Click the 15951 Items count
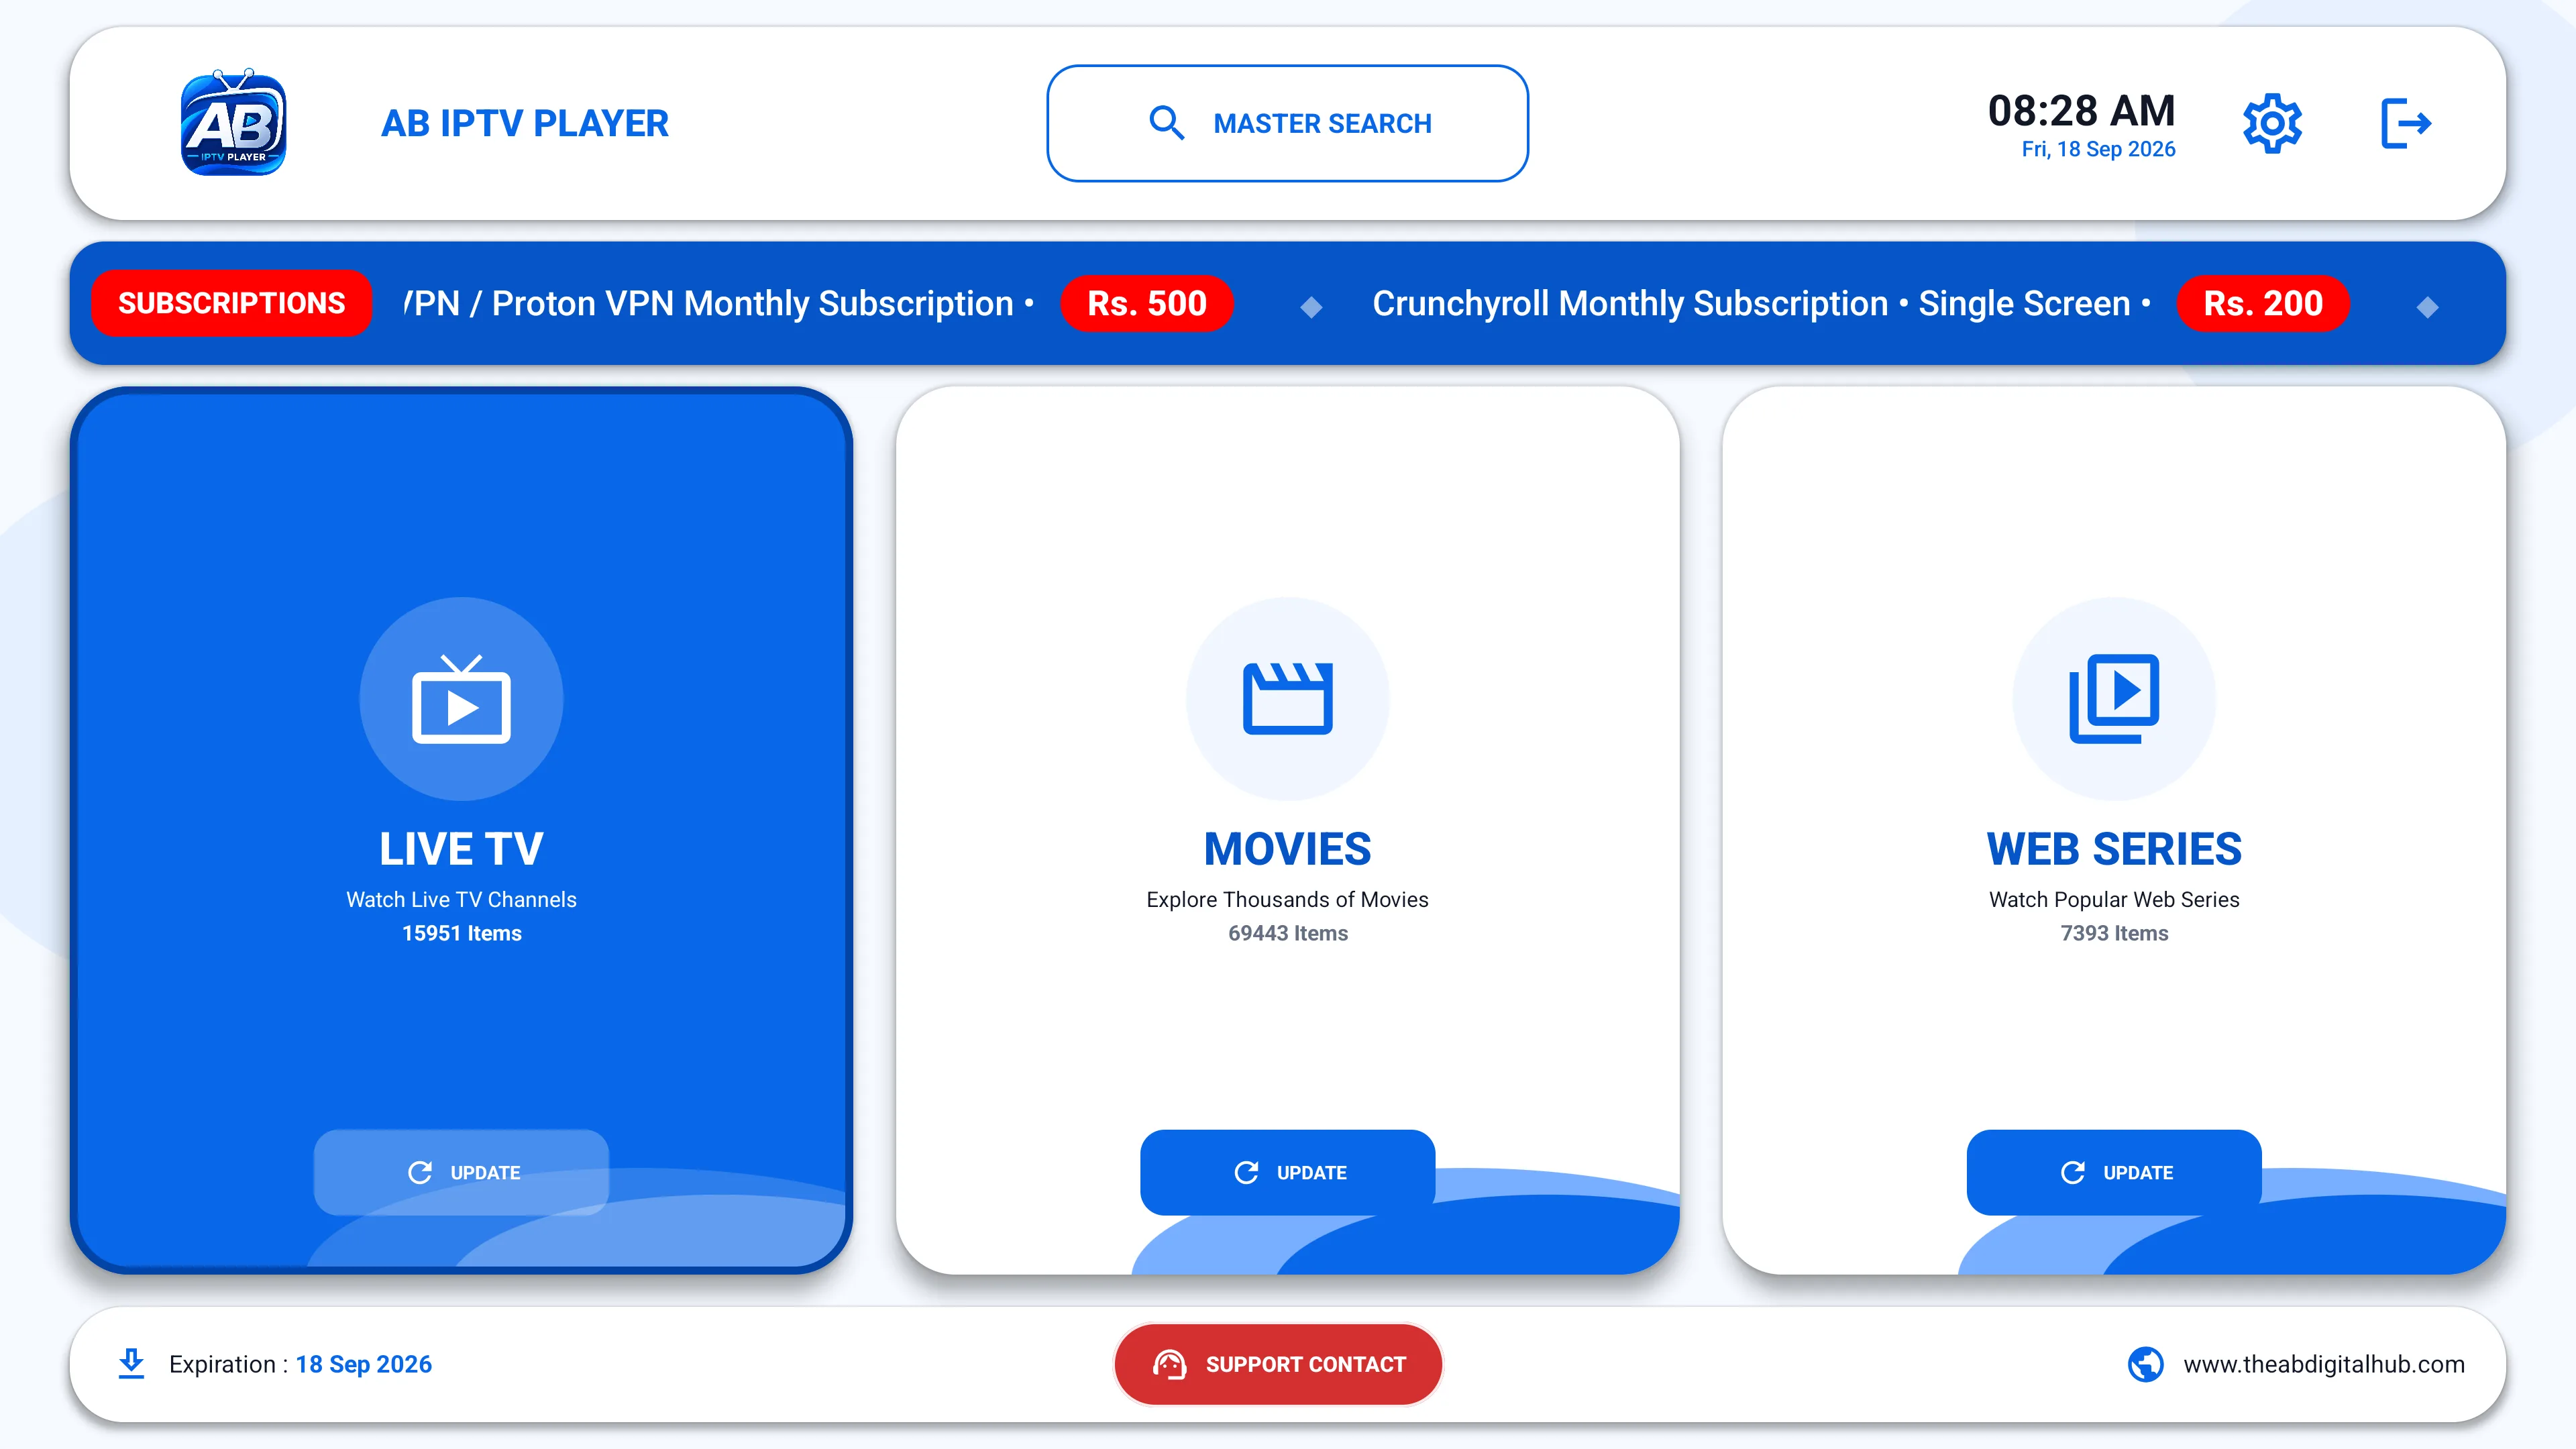Viewport: 2576px width, 1449px height. tap(461, 933)
